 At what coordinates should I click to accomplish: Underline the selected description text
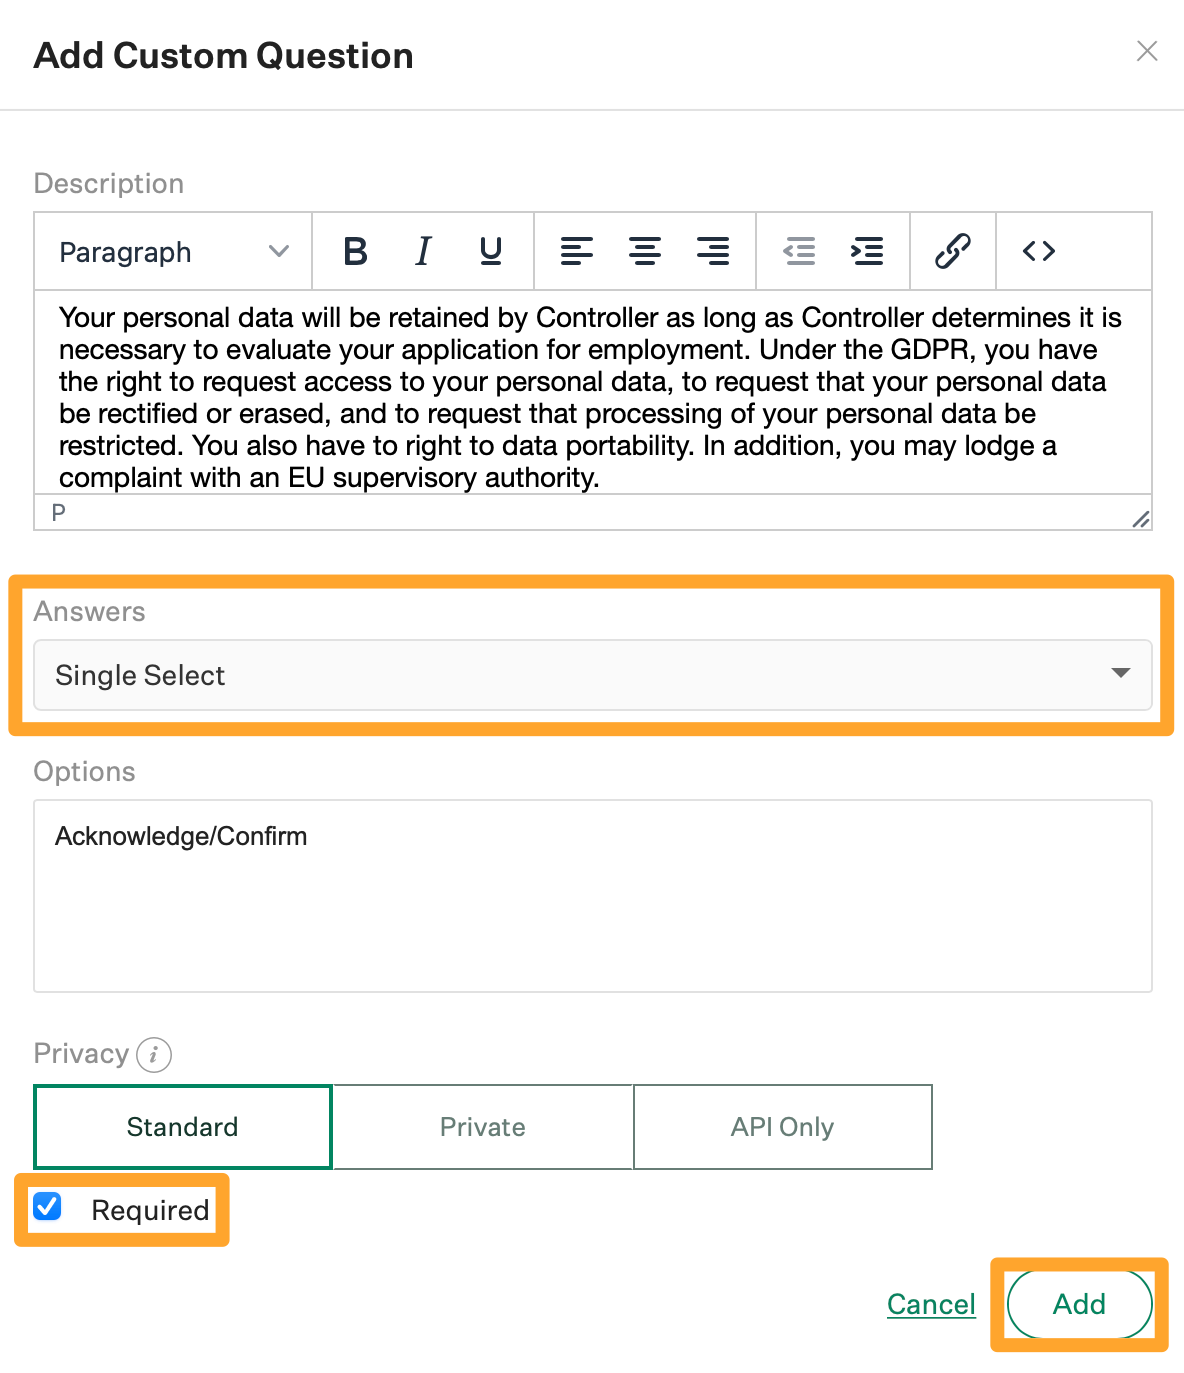490,251
